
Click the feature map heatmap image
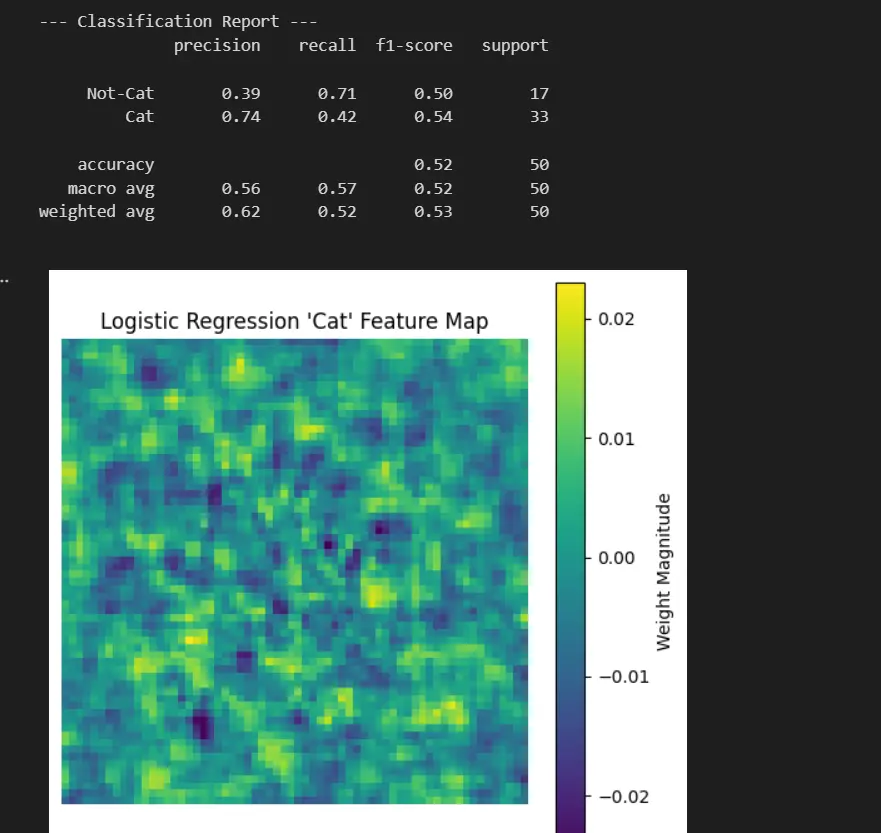pos(294,571)
